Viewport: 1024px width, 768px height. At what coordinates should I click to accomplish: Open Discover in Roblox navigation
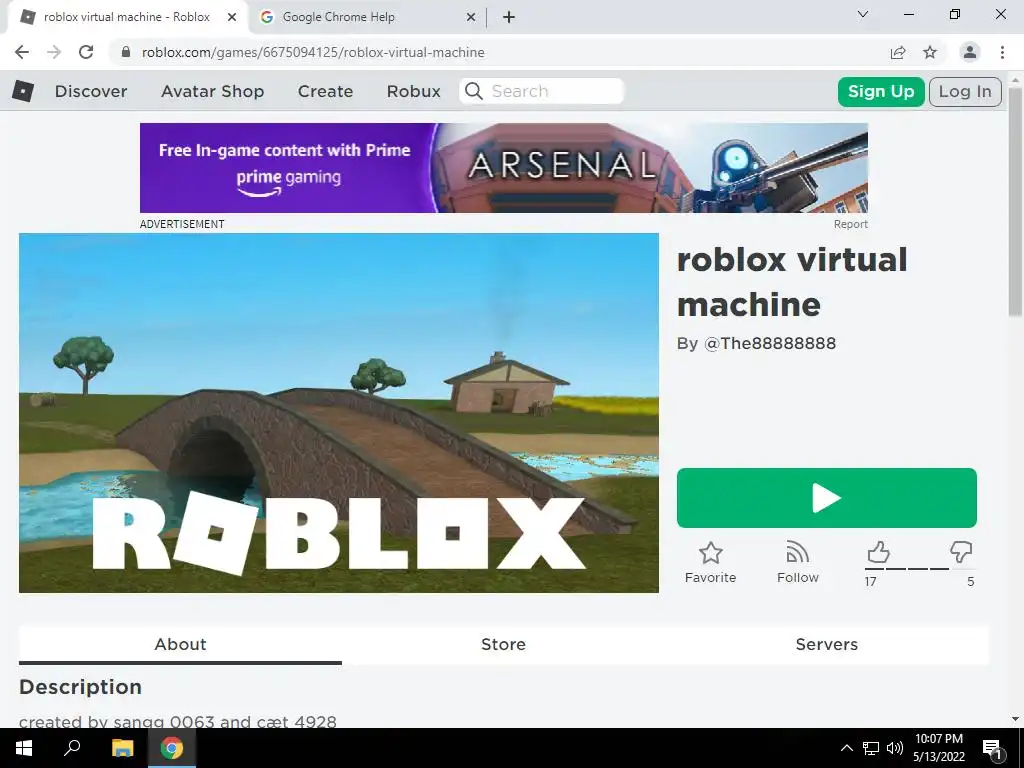[91, 91]
